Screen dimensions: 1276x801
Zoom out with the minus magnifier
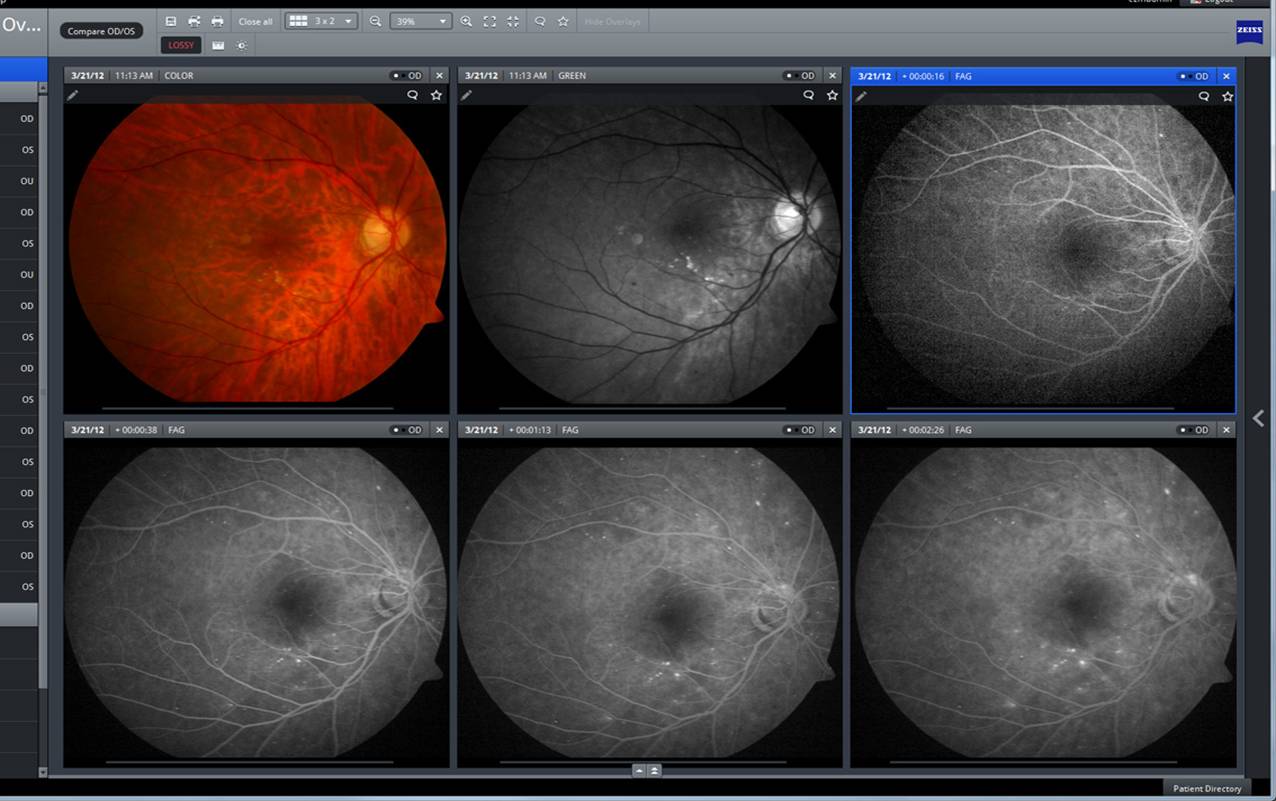tap(375, 21)
